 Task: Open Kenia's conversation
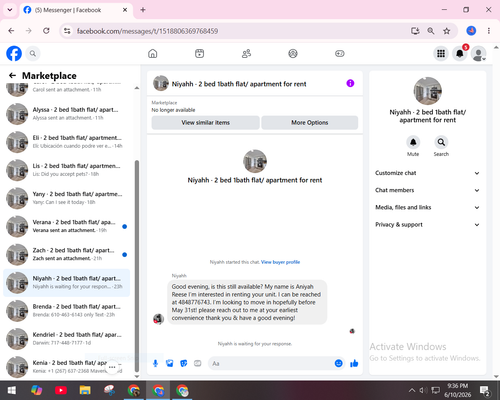pos(67,367)
